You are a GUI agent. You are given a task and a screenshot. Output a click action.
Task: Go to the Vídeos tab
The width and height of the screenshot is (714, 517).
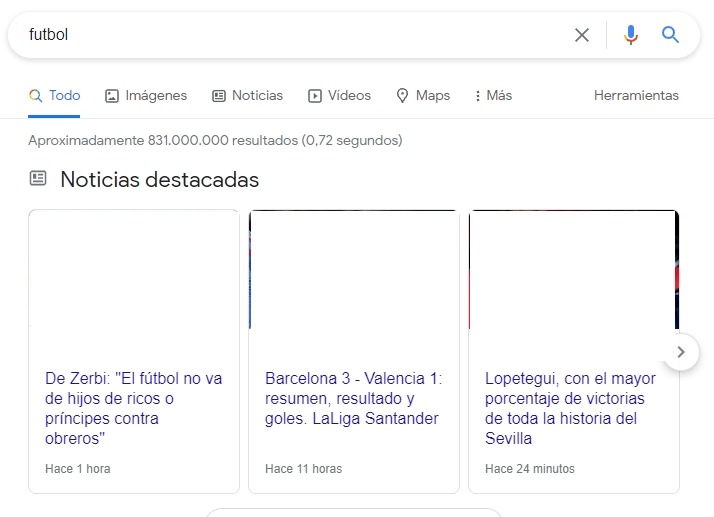tap(340, 96)
